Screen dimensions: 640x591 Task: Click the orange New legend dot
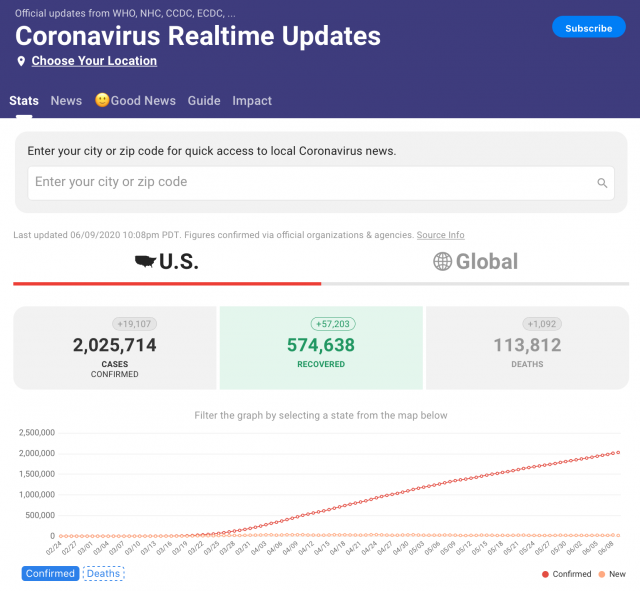point(602,574)
